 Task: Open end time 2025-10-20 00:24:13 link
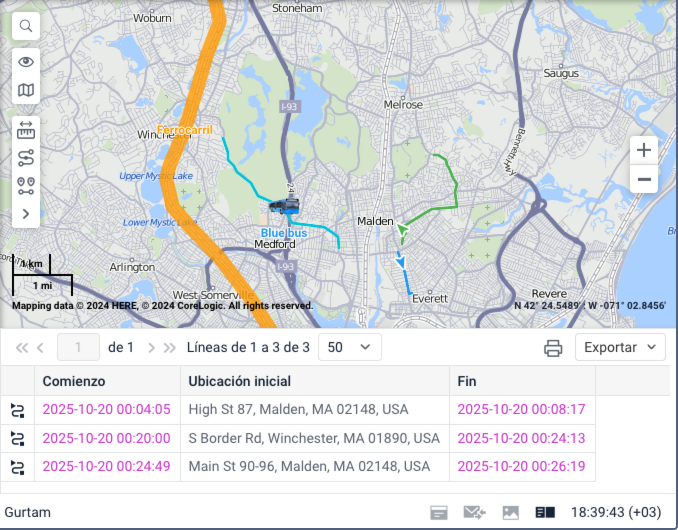point(520,438)
